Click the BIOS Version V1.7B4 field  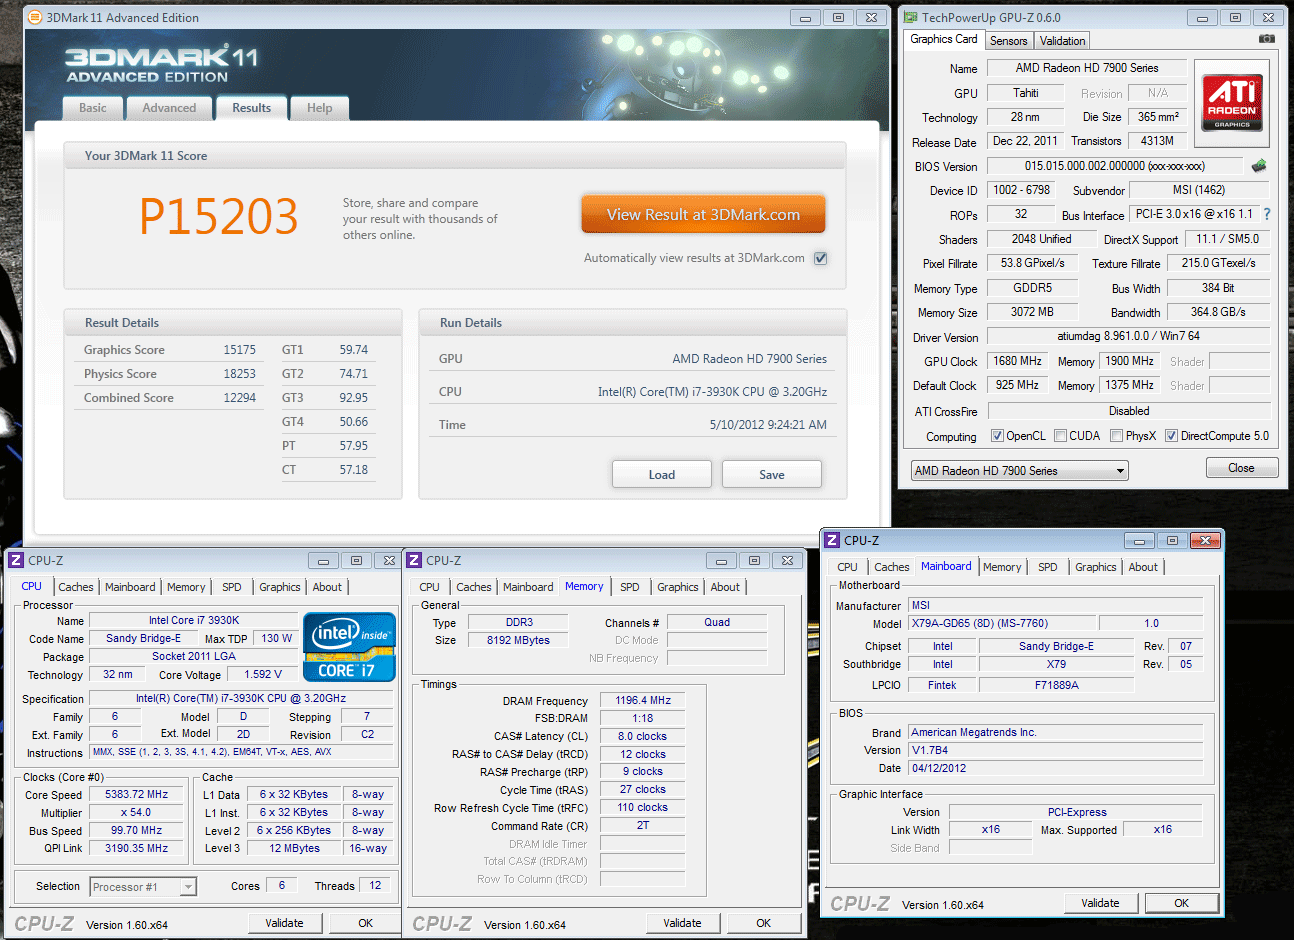pos(1055,750)
